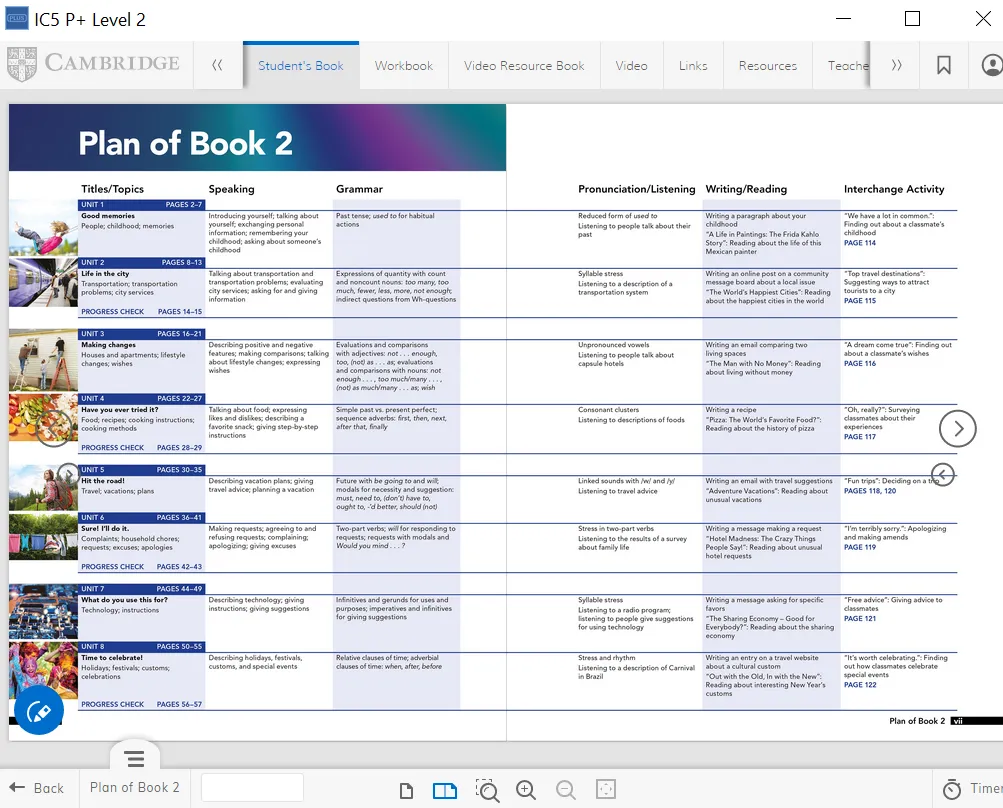
Task: Click the Back button
Action: [36, 788]
